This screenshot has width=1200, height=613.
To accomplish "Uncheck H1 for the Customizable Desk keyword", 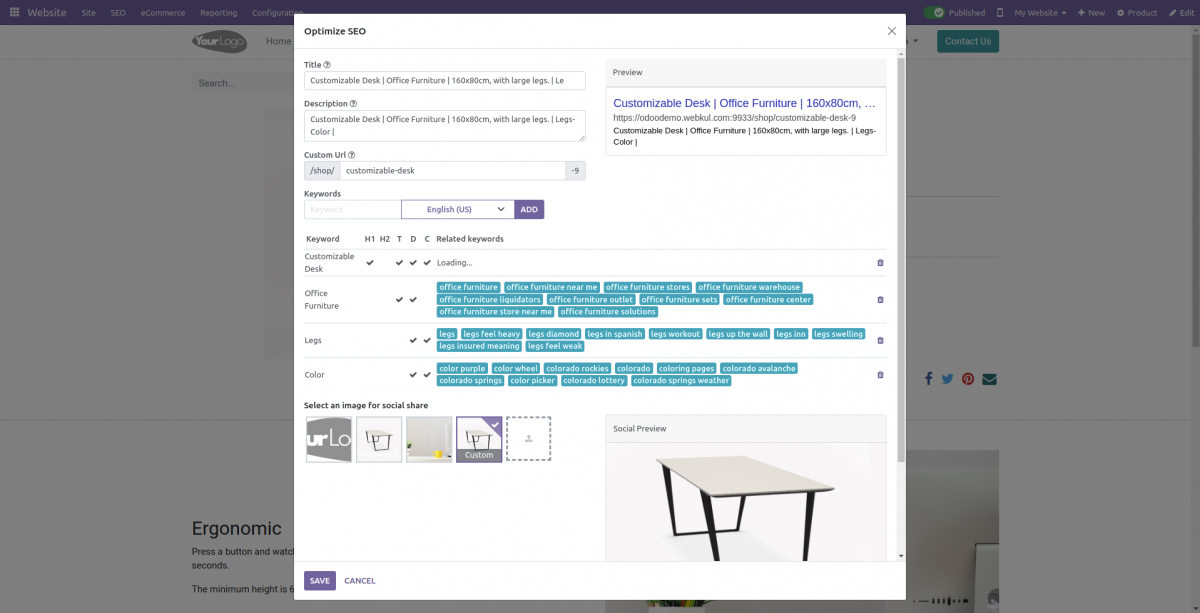I will [370, 262].
